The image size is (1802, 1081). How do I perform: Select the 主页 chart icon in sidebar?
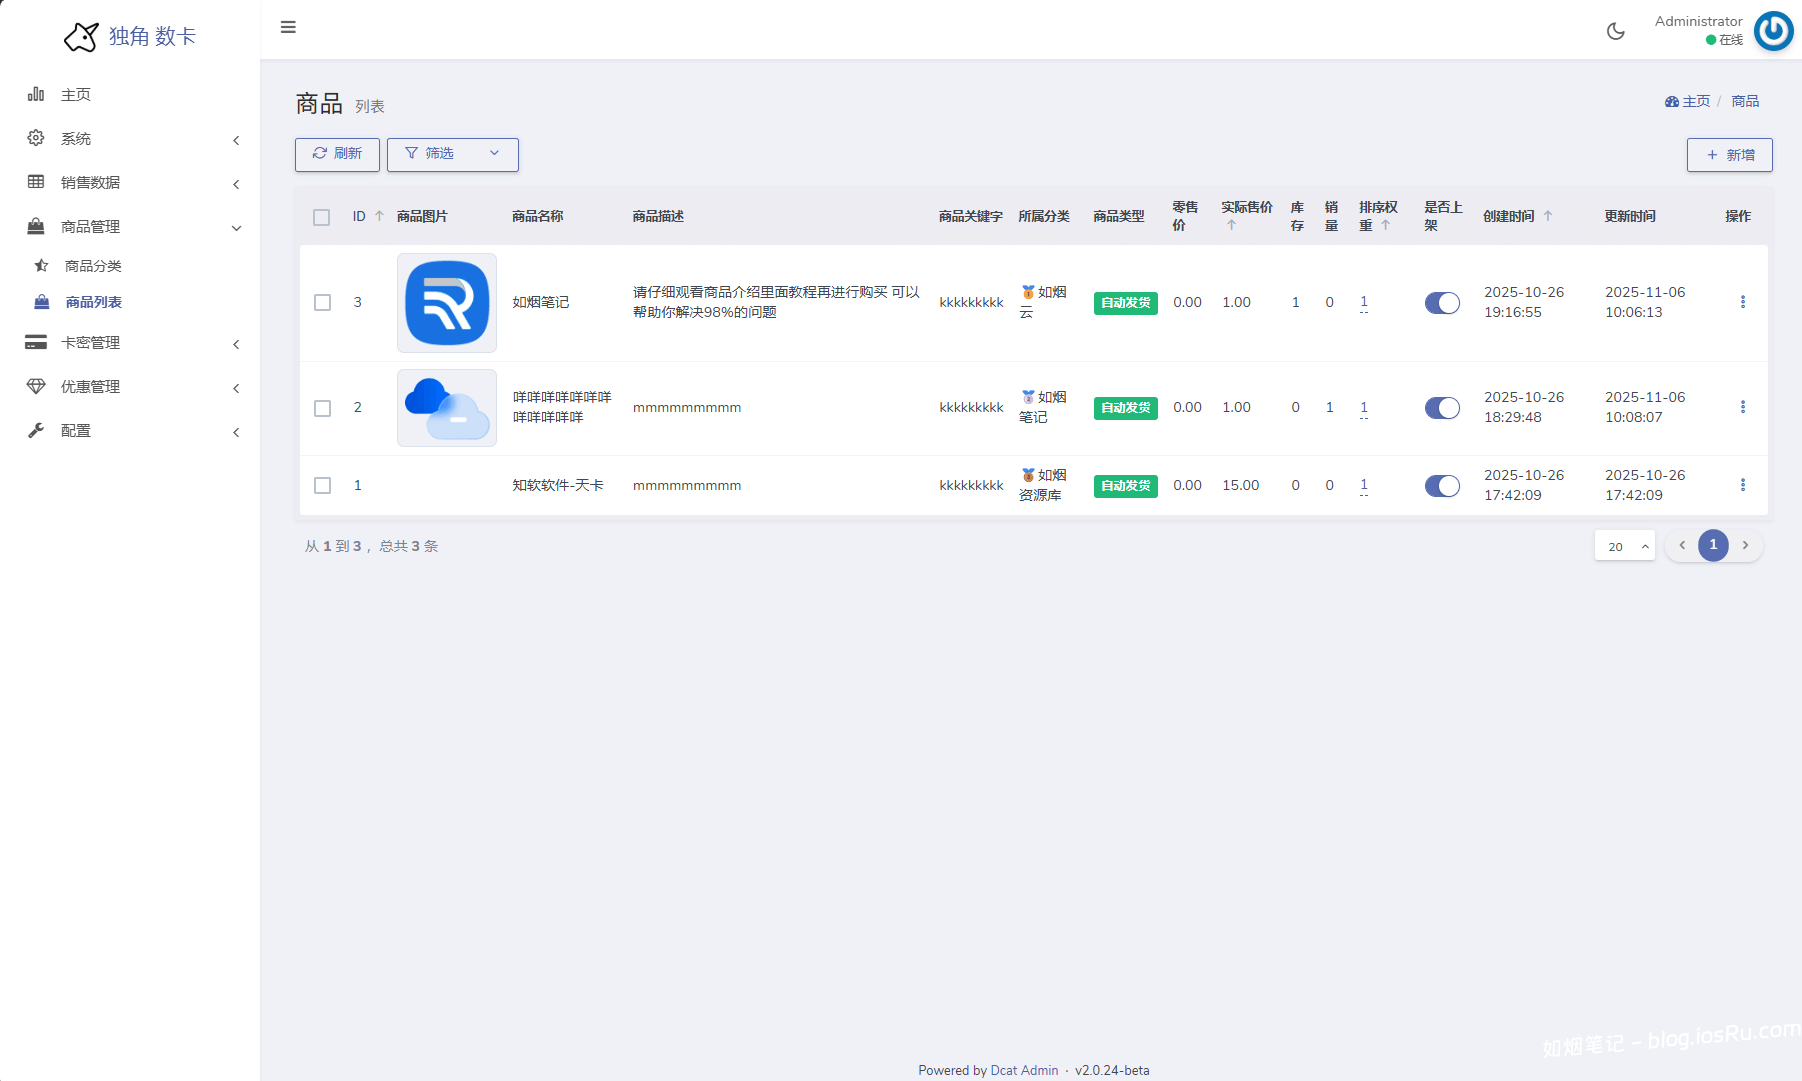tap(36, 94)
